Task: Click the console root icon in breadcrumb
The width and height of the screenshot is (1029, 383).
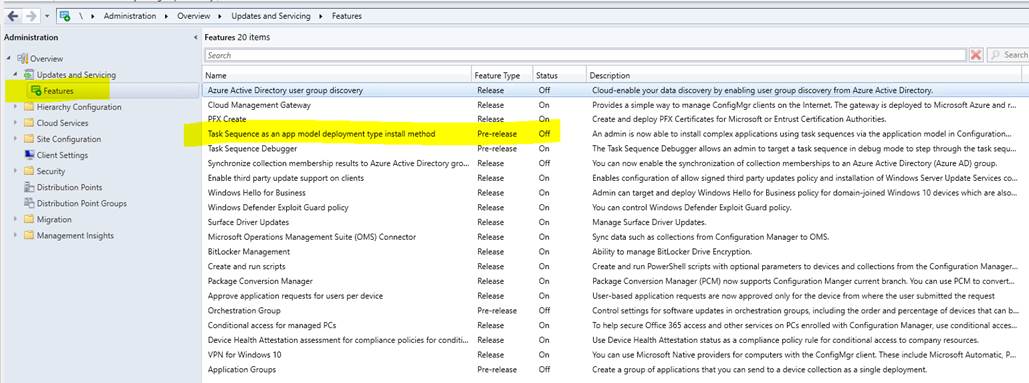Action: 64,16
